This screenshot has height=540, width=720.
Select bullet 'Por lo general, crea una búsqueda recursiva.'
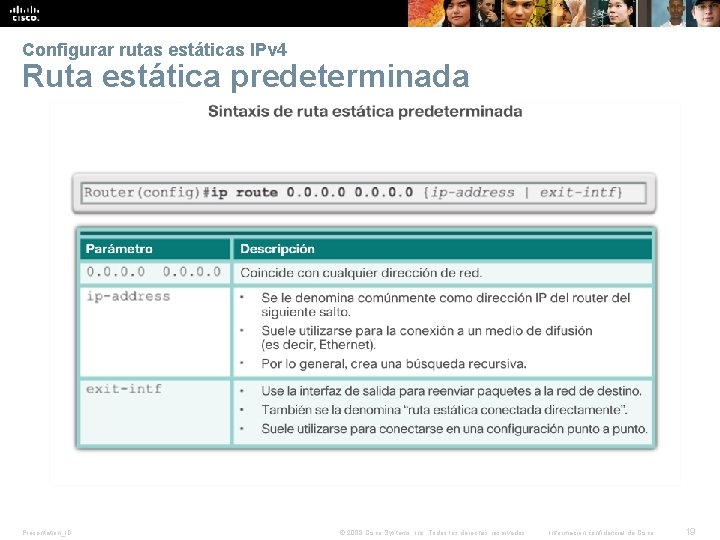pyautogui.click(x=394, y=364)
